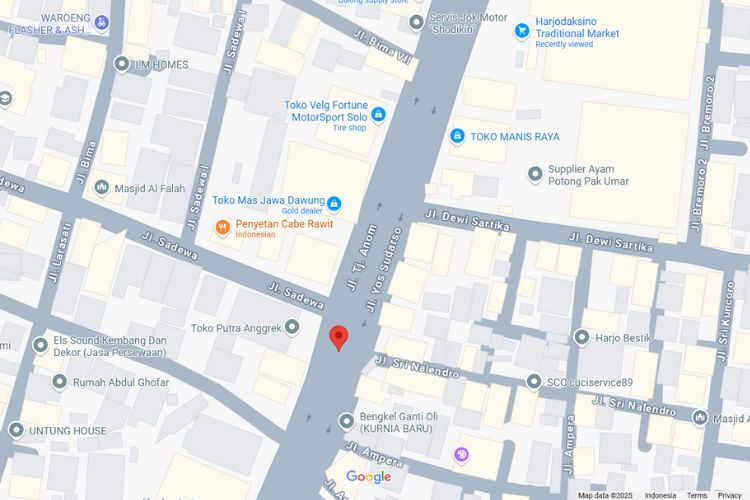Click the Harjo Bestik place marker
This screenshot has height=500, width=750.
pyautogui.click(x=582, y=337)
